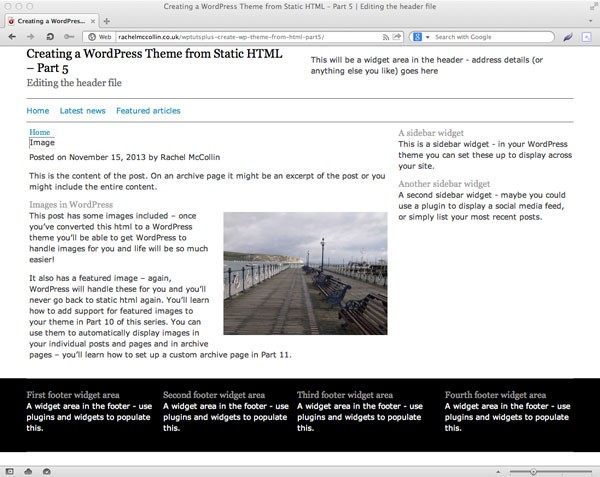Click the broken Image placeholder
The width and height of the screenshot is (600, 477).
(x=42, y=143)
